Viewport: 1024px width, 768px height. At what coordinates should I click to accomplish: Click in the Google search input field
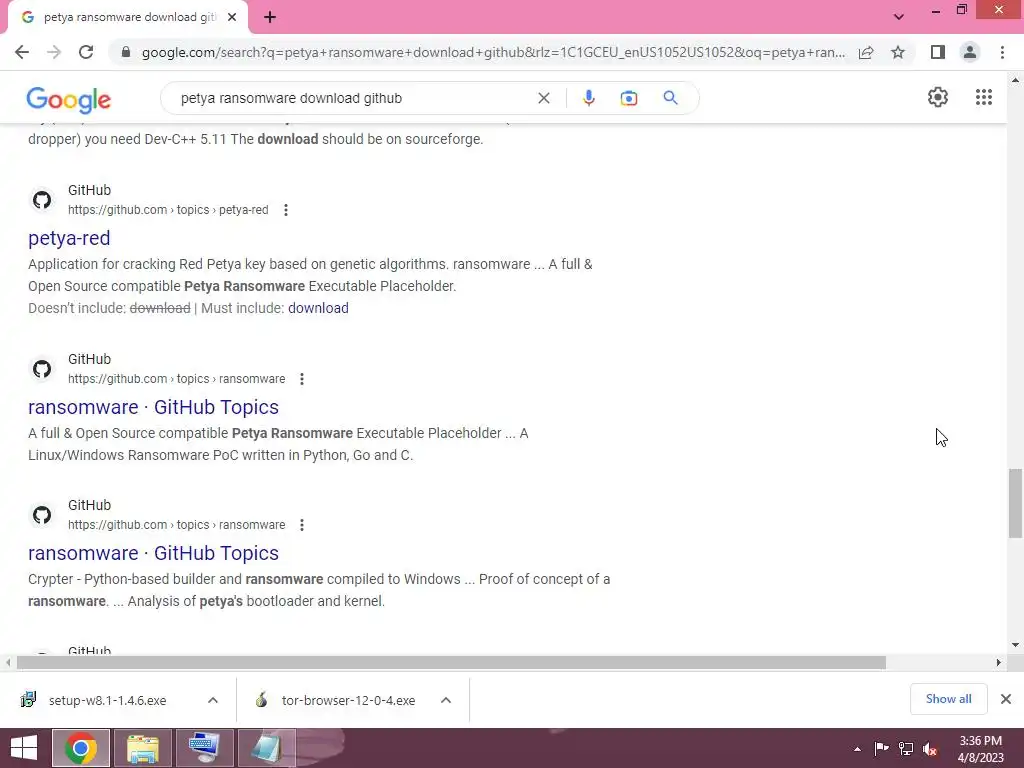point(353,98)
